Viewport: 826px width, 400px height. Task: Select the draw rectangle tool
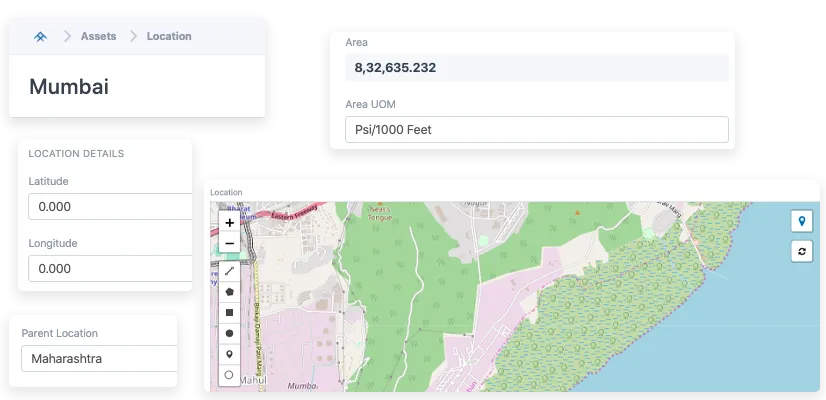point(230,312)
